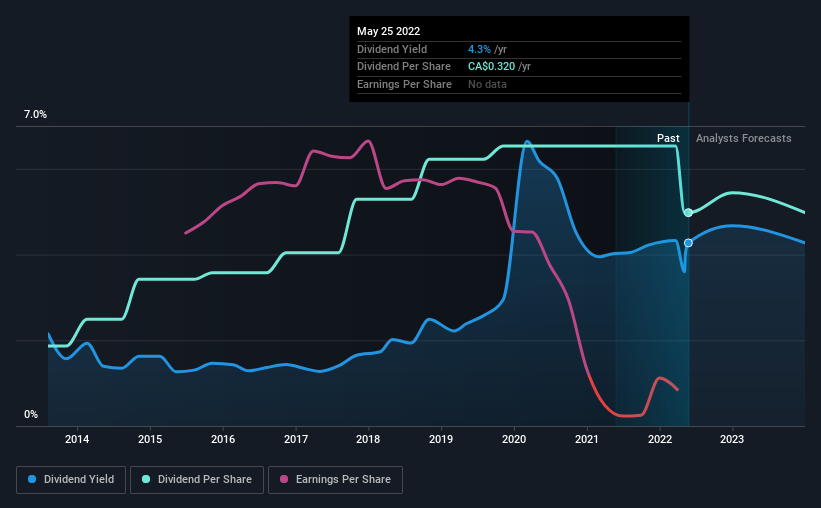Toggle the Earnings Per Share legend button
Screen dimensions: 821x508
[335, 480]
